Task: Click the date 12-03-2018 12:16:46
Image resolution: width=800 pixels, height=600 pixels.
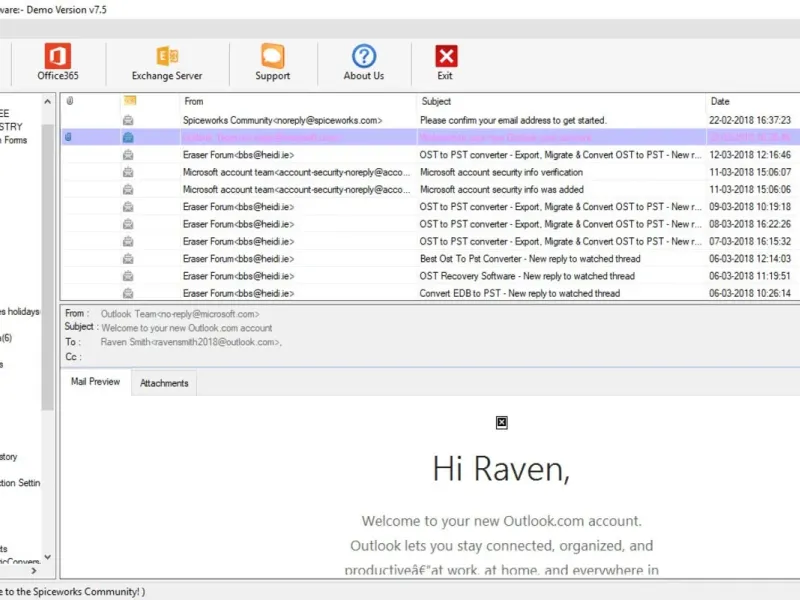Action: [x=749, y=155]
